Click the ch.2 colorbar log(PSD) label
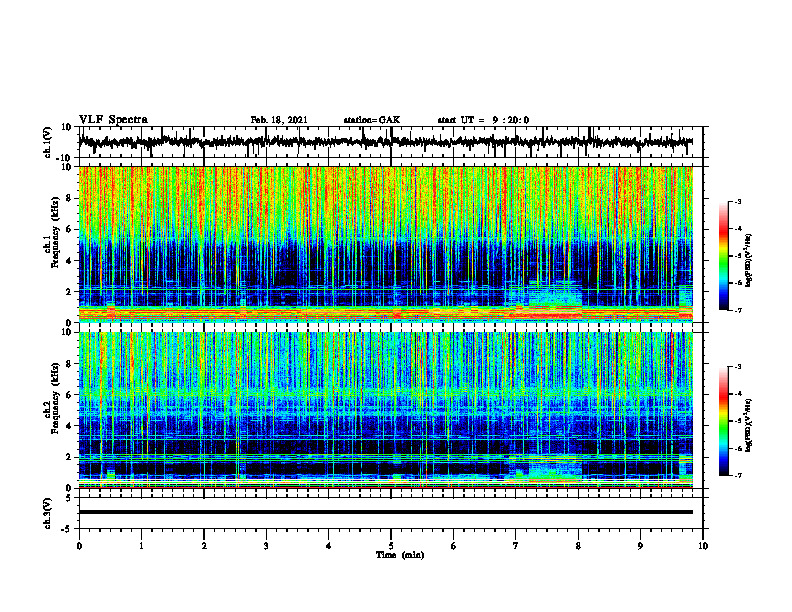This screenshot has height=612, width=792. 749,425
